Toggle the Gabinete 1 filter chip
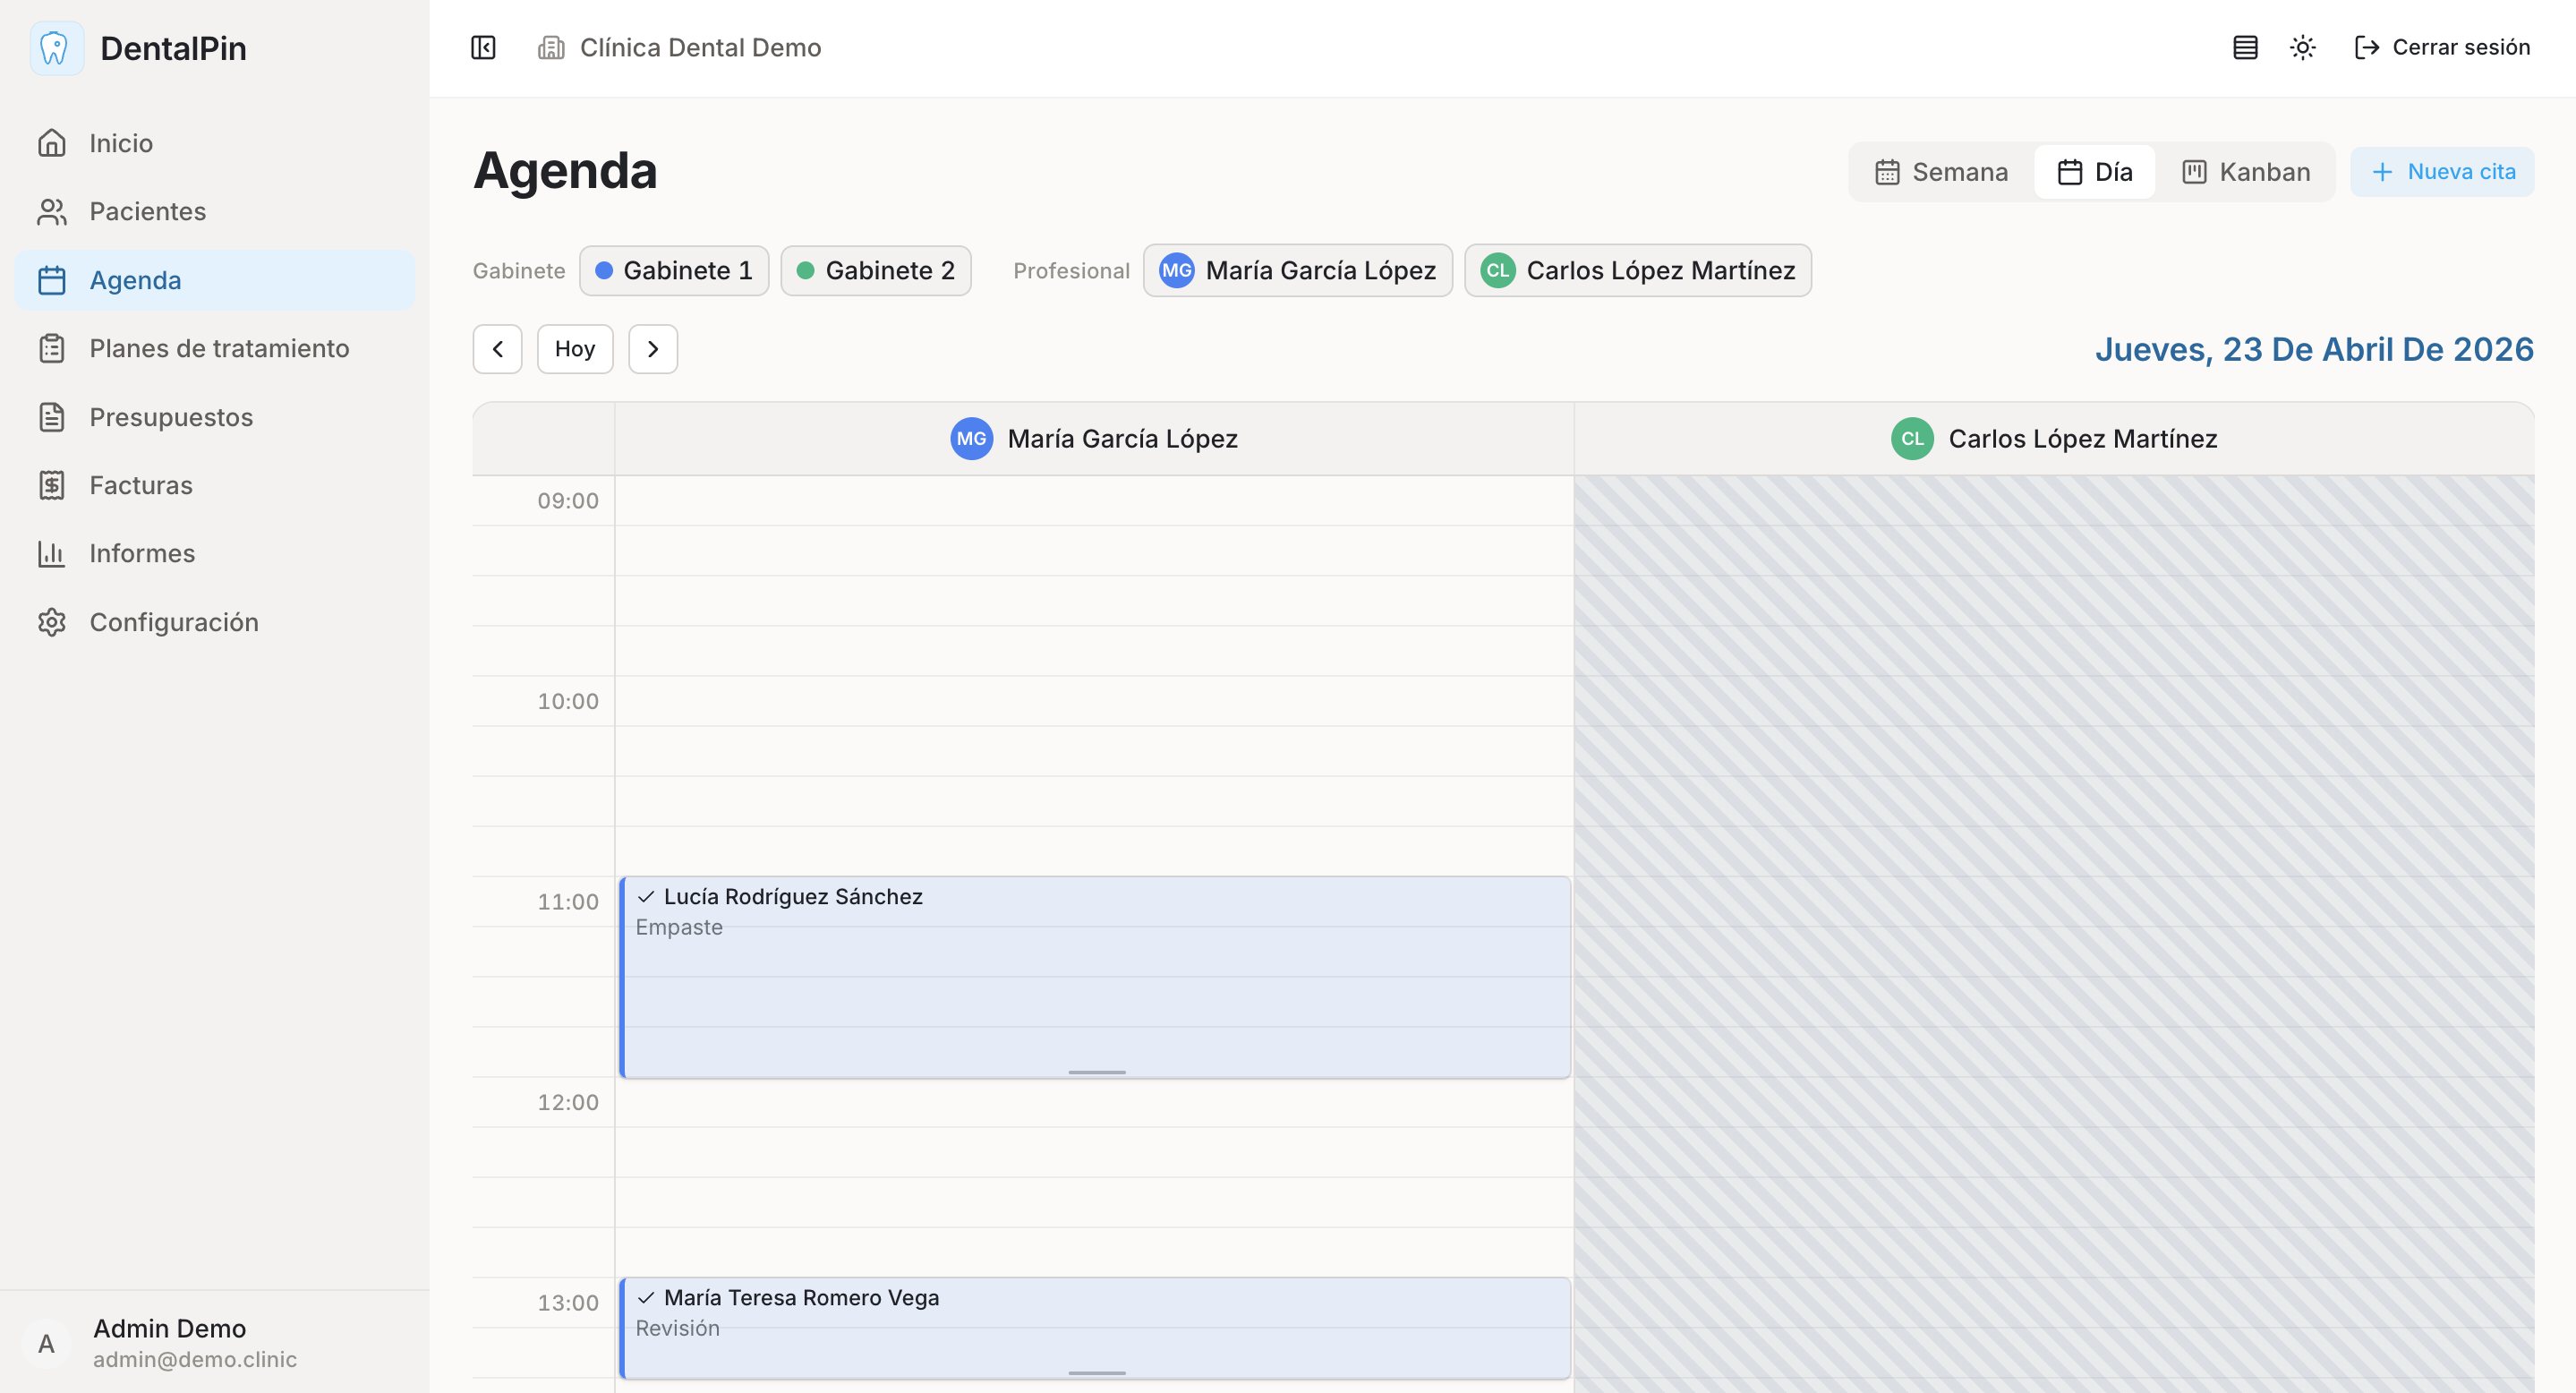This screenshot has width=2576, height=1393. click(674, 270)
